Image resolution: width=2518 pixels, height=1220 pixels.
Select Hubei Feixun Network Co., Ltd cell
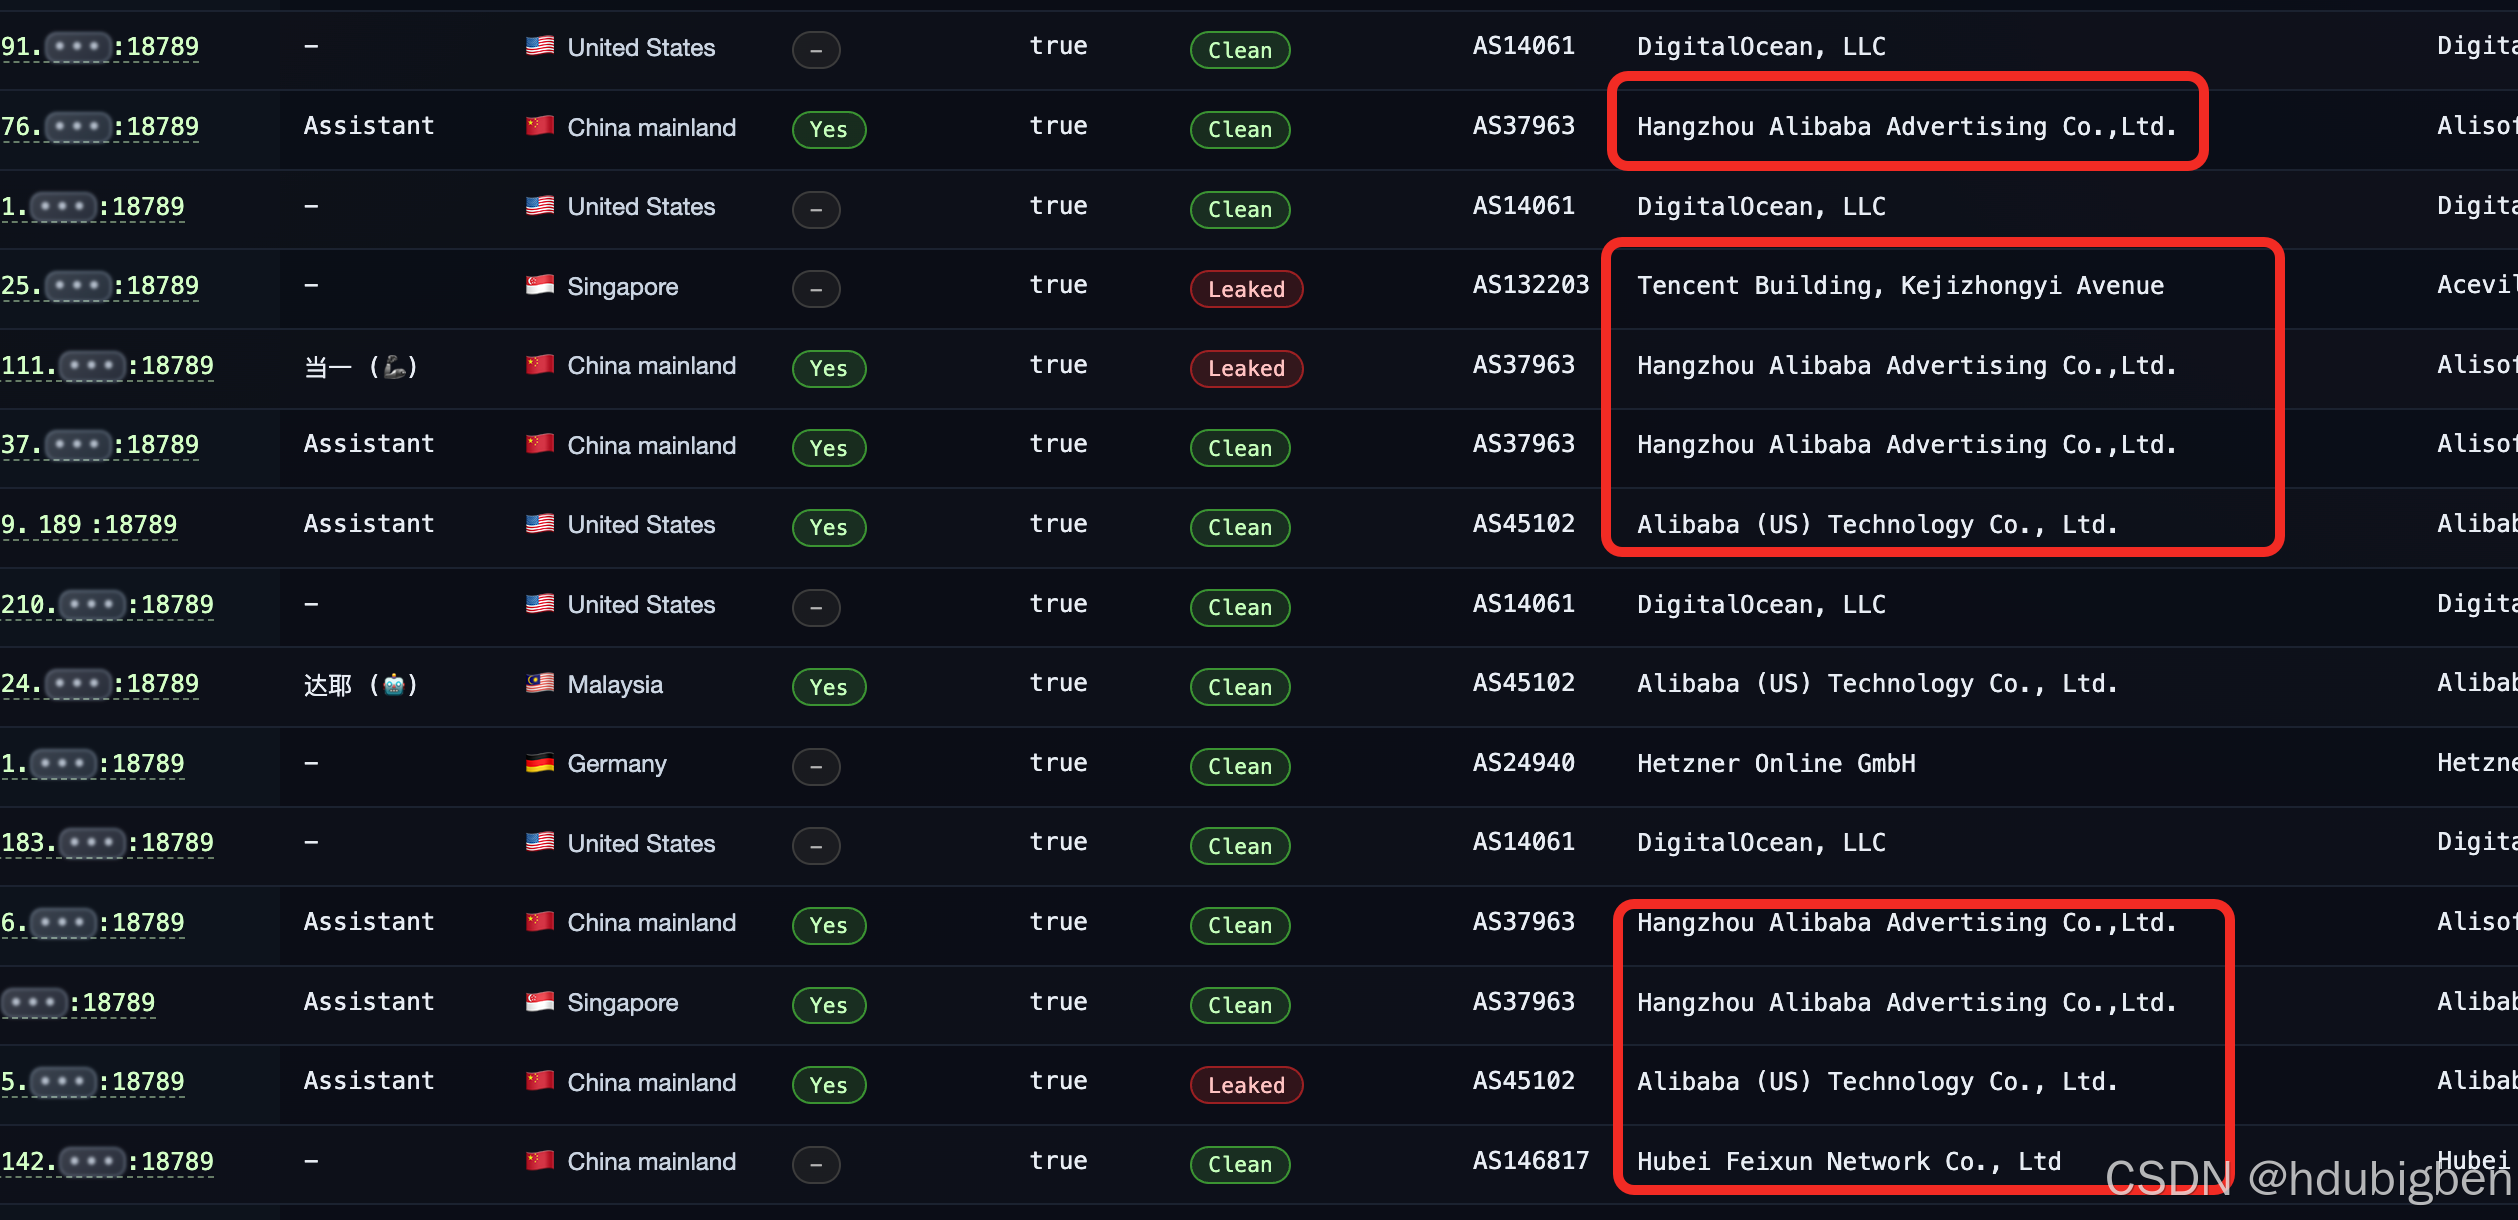coord(1848,1161)
